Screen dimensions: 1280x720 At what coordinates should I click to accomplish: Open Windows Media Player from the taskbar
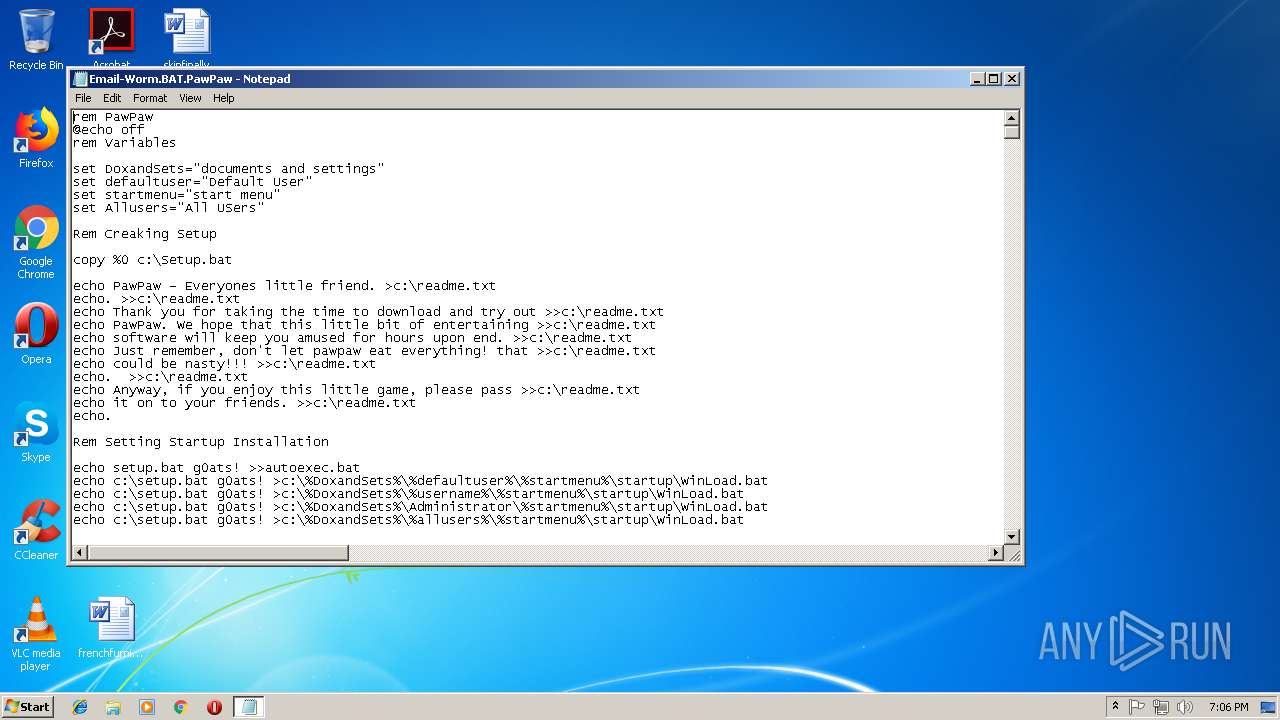(x=147, y=707)
